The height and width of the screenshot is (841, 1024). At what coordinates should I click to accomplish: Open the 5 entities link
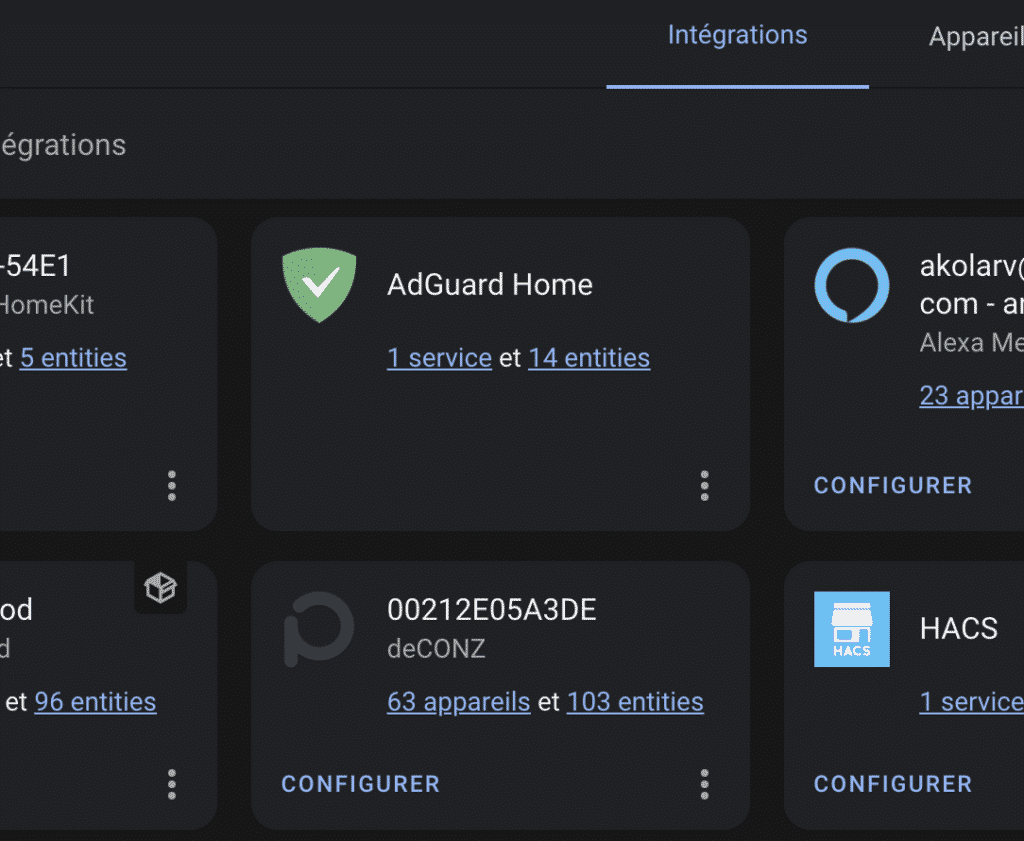point(73,358)
